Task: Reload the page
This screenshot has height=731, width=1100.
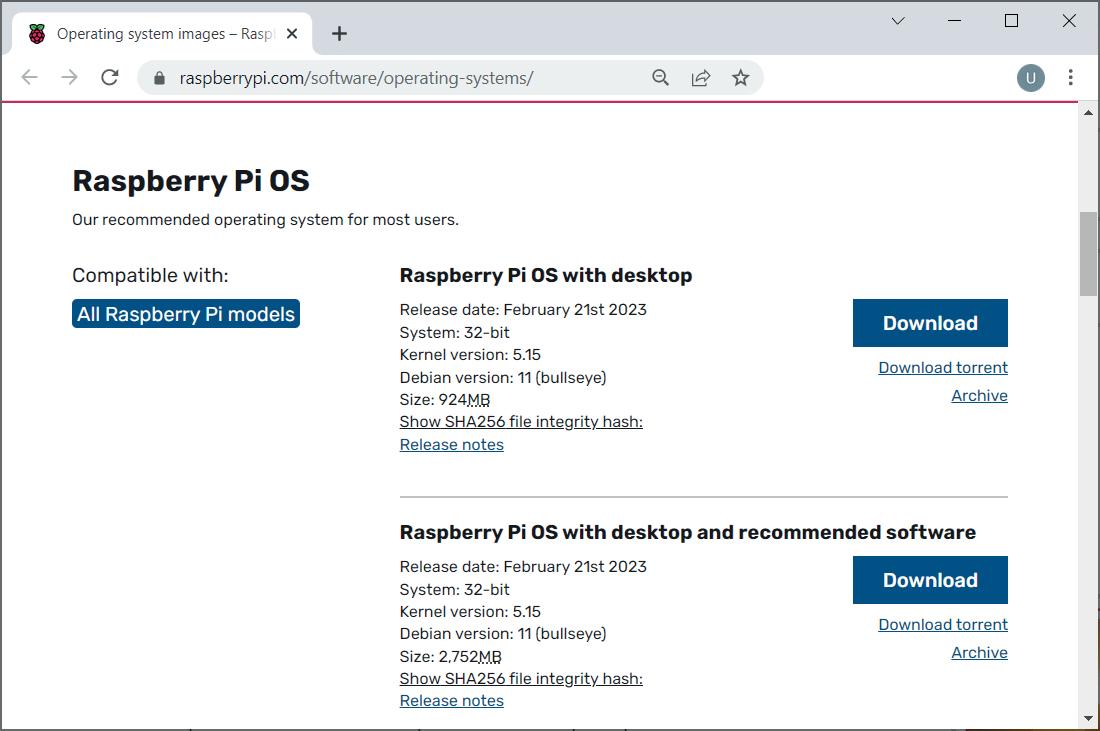Action: point(109,77)
